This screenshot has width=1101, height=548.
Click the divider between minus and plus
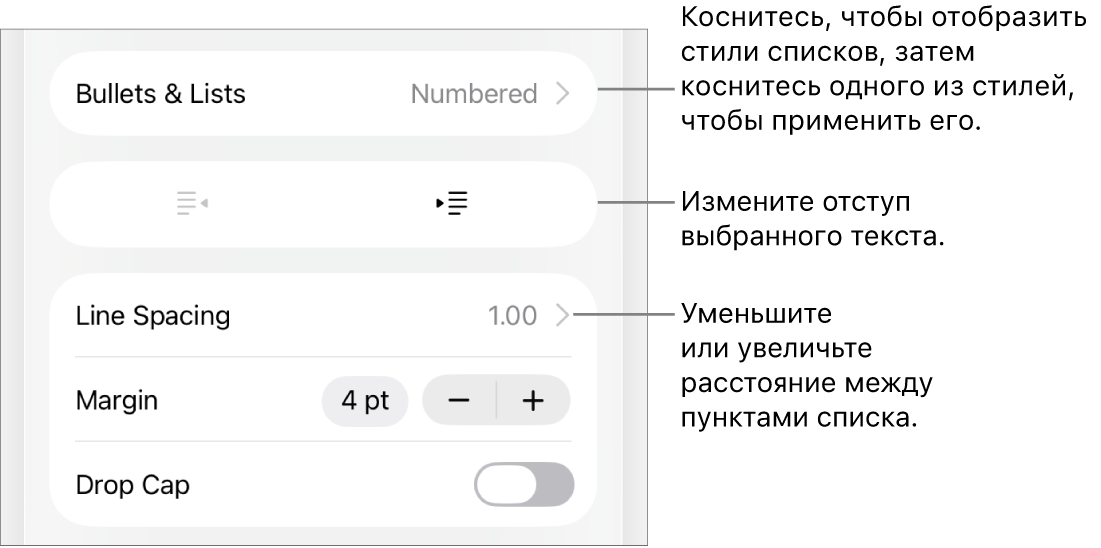point(496,401)
